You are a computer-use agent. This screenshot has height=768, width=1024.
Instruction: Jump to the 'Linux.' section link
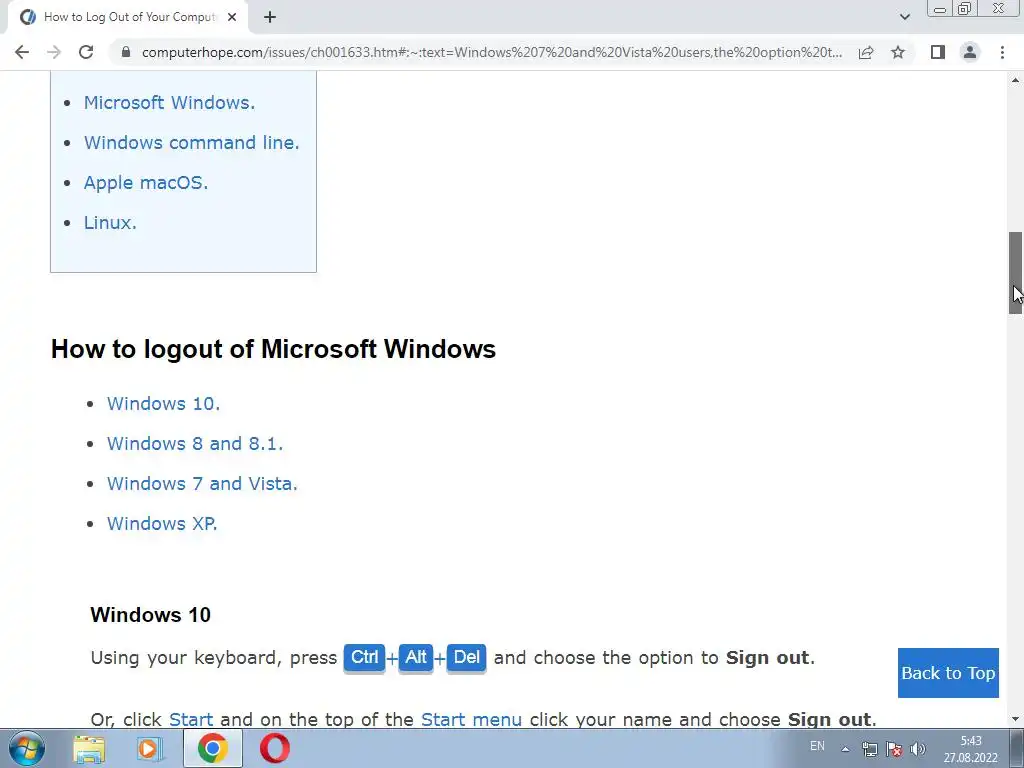pos(110,223)
